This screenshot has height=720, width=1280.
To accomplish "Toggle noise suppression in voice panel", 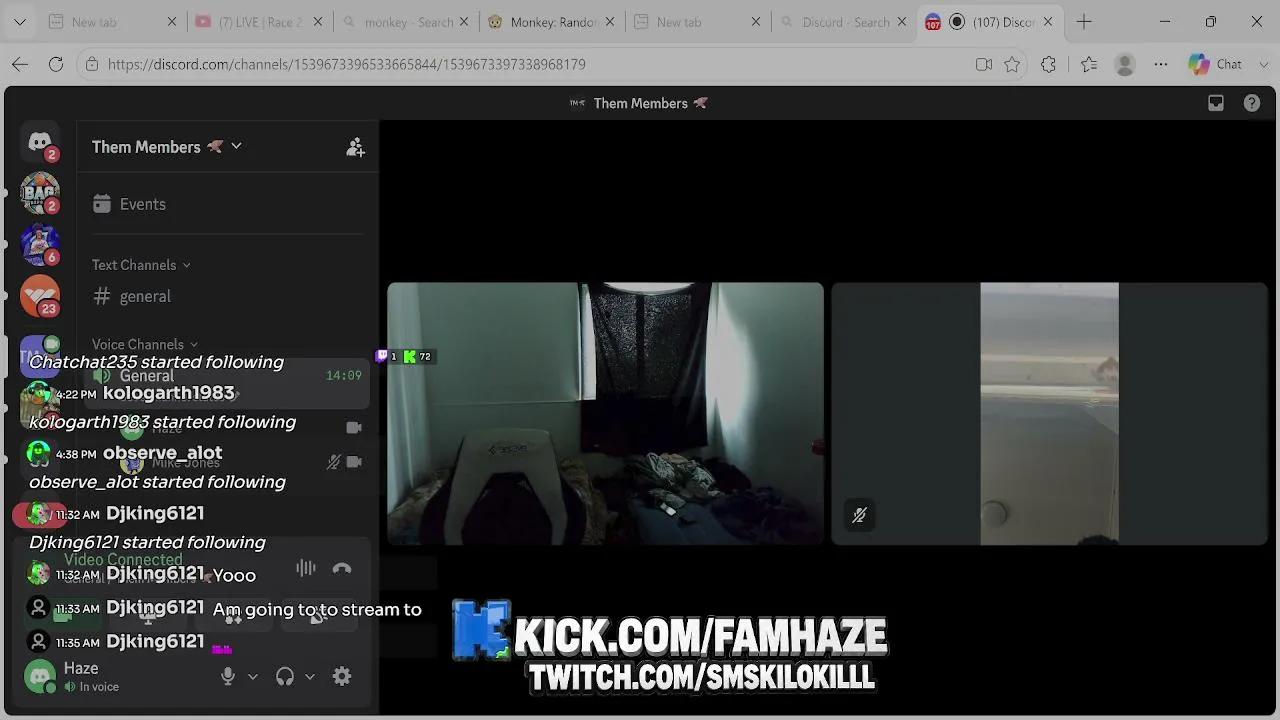I will 306,568.
